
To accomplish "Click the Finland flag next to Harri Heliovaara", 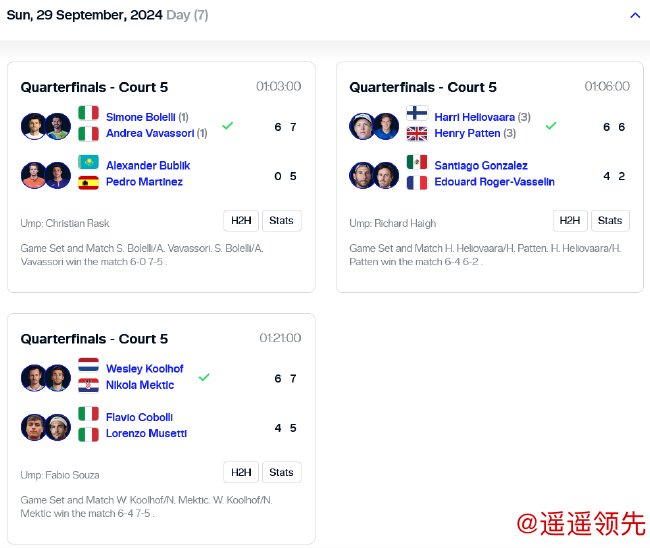I will 417,116.
